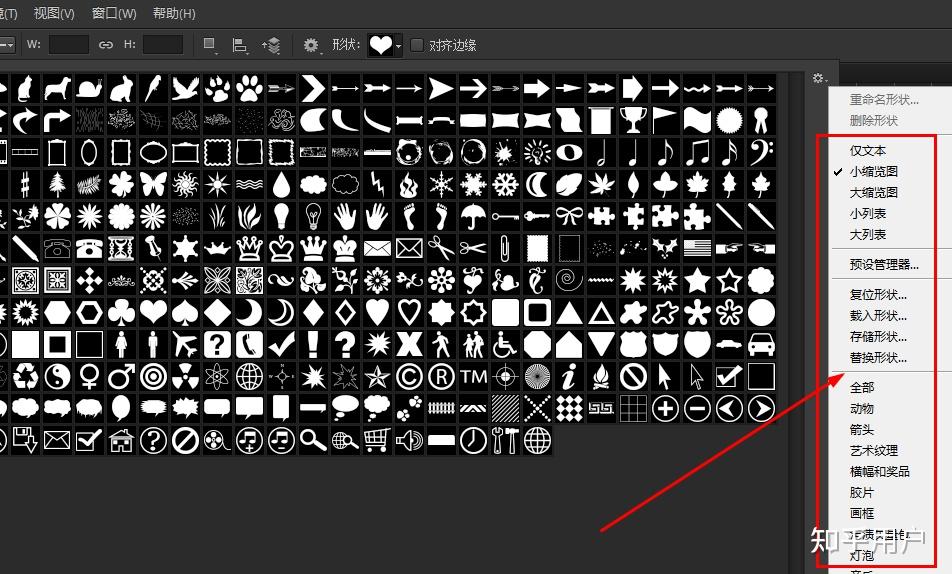Click the H height input field

(x=163, y=44)
